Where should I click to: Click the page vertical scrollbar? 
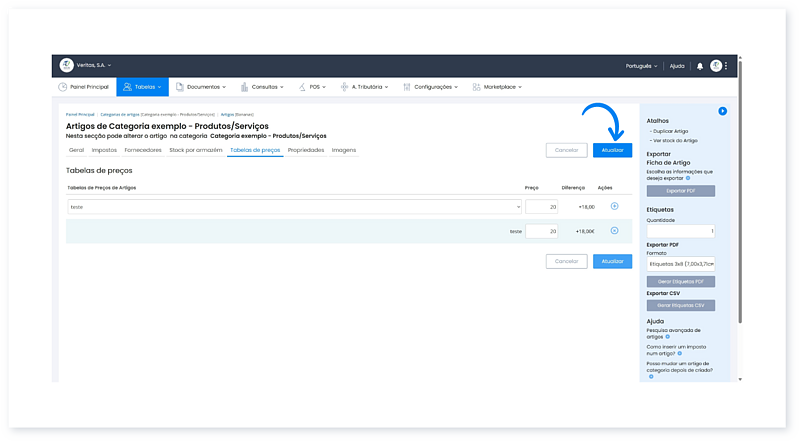pyautogui.click(x=740, y=193)
